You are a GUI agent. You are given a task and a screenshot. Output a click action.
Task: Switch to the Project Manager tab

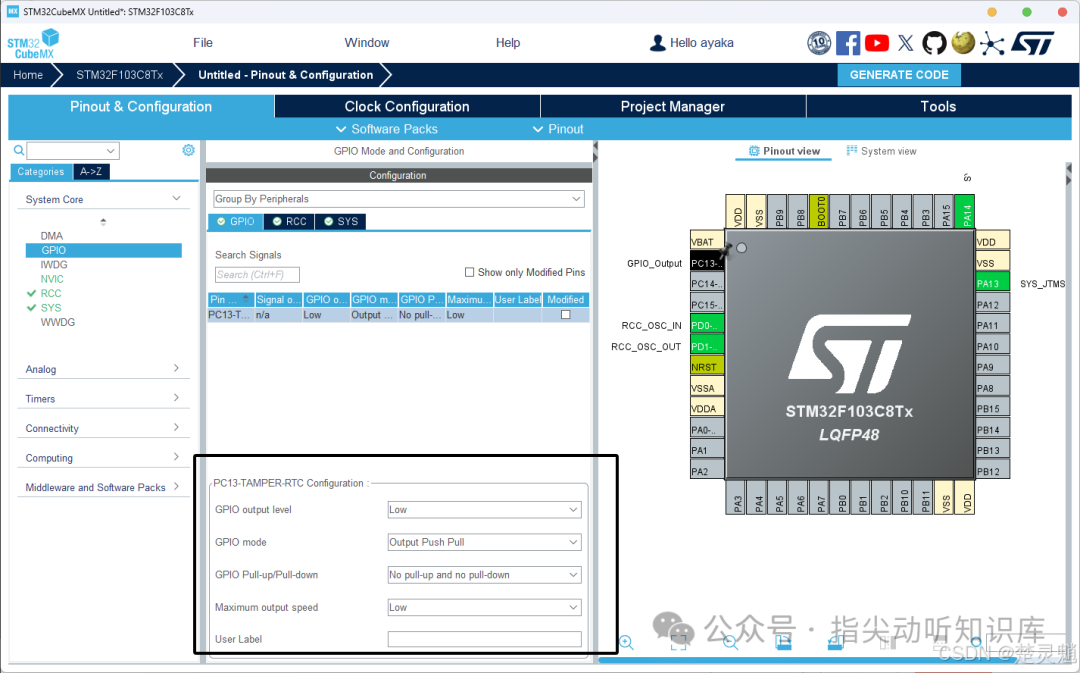(x=673, y=107)
